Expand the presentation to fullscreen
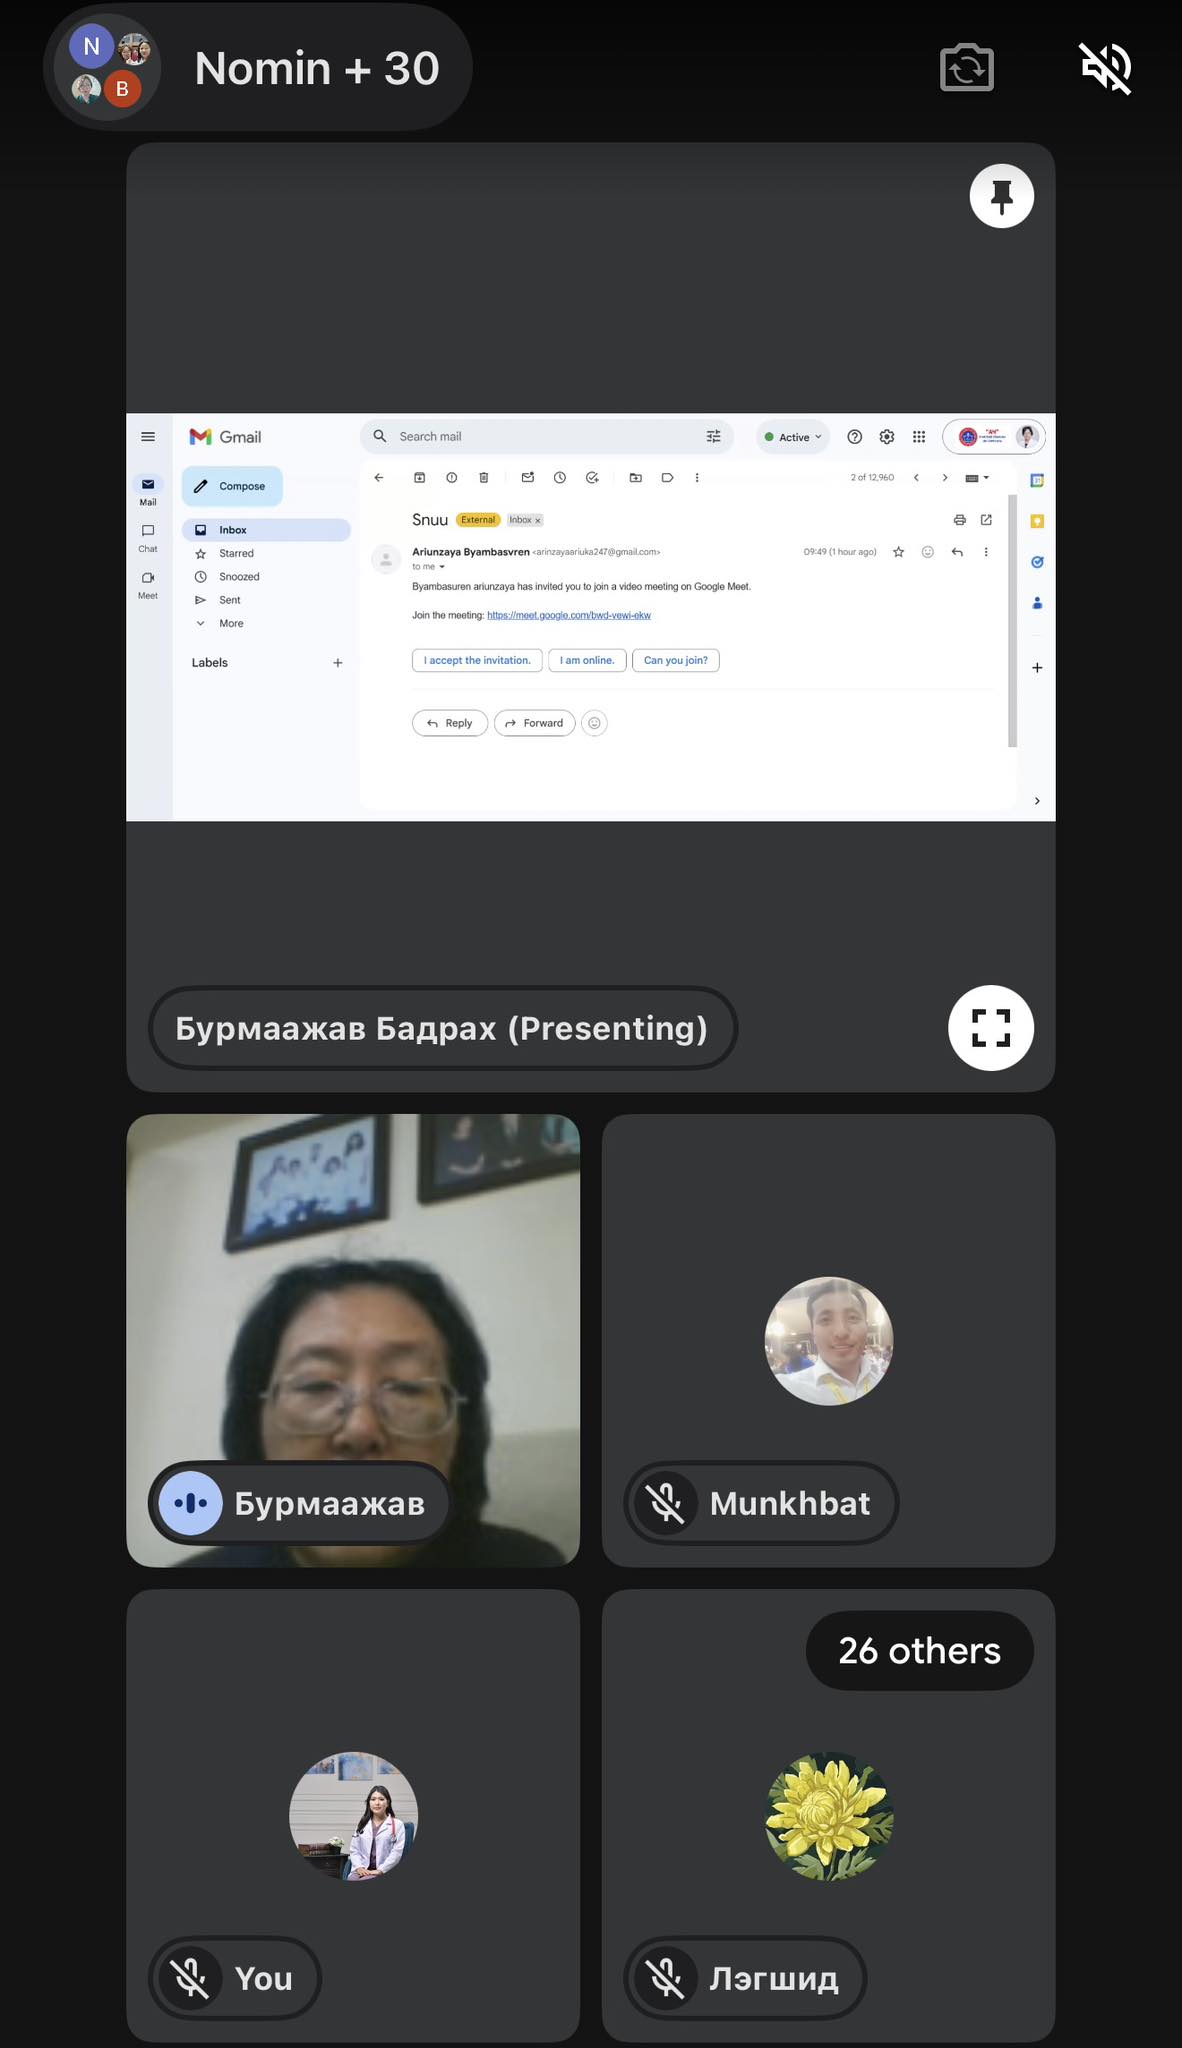Viewport: 1182px width, 2048px height. [x=990, y=1028]
